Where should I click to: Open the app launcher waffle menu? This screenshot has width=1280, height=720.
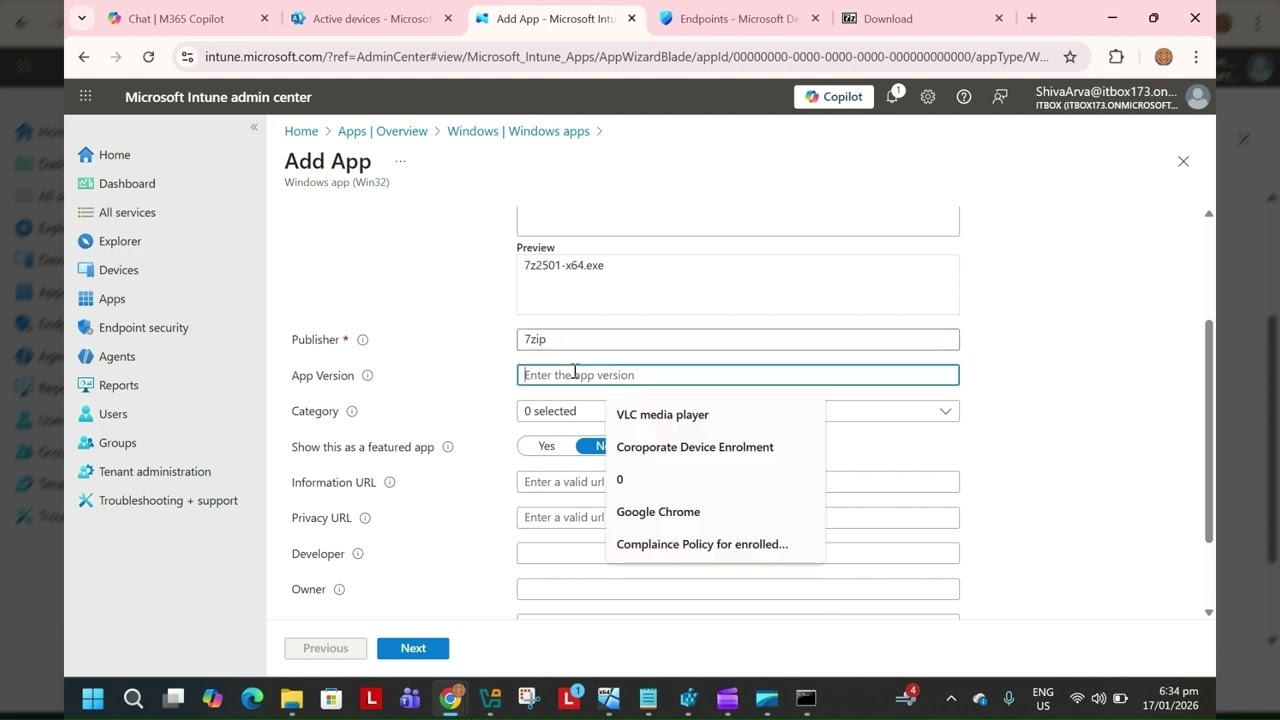tap(86, 96)
